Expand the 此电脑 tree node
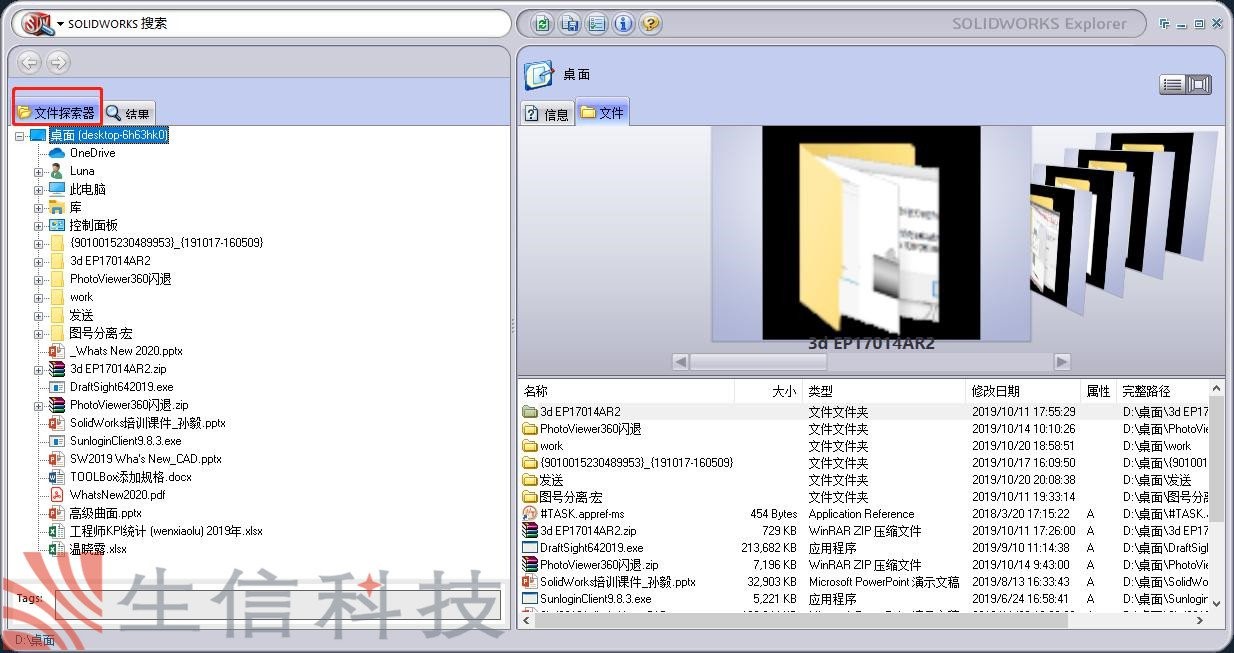This screenshot has width=1234, height=653. point(39,189)
